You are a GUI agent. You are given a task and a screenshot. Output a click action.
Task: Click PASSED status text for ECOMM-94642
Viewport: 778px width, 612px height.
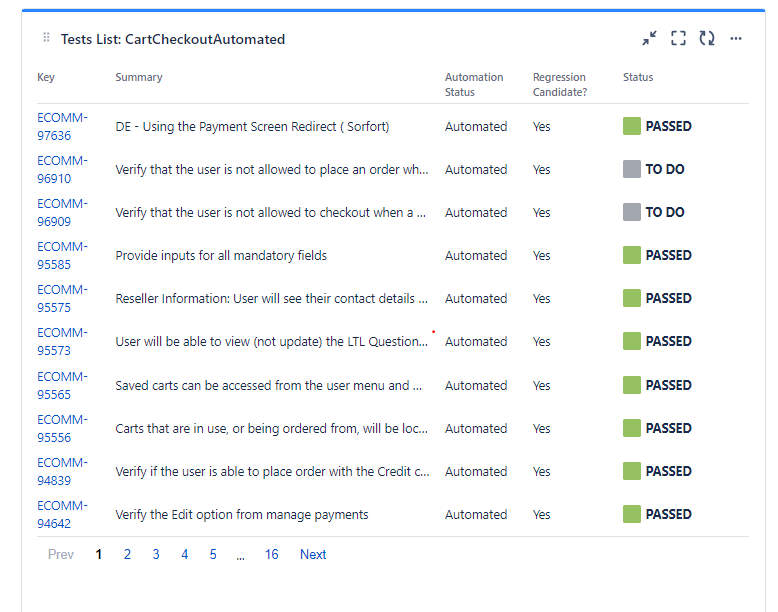(x=668, y=514)
